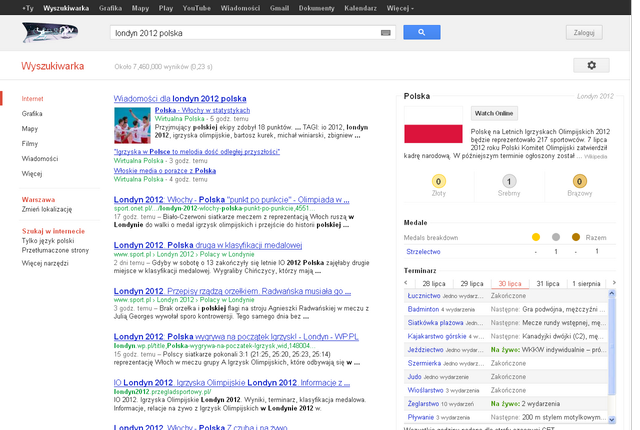Open Wioślarstwo in the schedule
Viewport: 640px width, 430px height.
425,390
